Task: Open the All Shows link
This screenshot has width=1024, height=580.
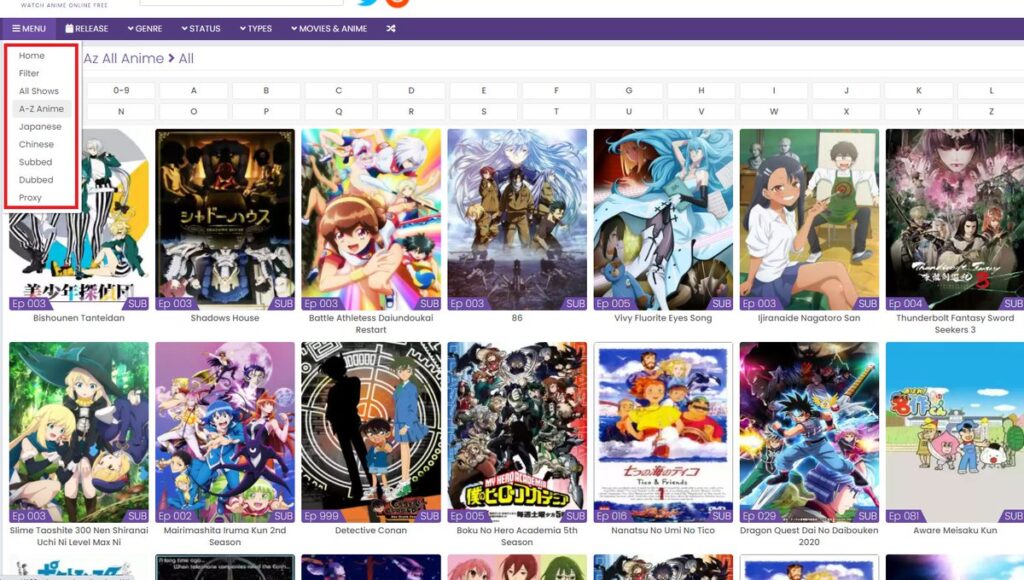Action: click(38, 90)
